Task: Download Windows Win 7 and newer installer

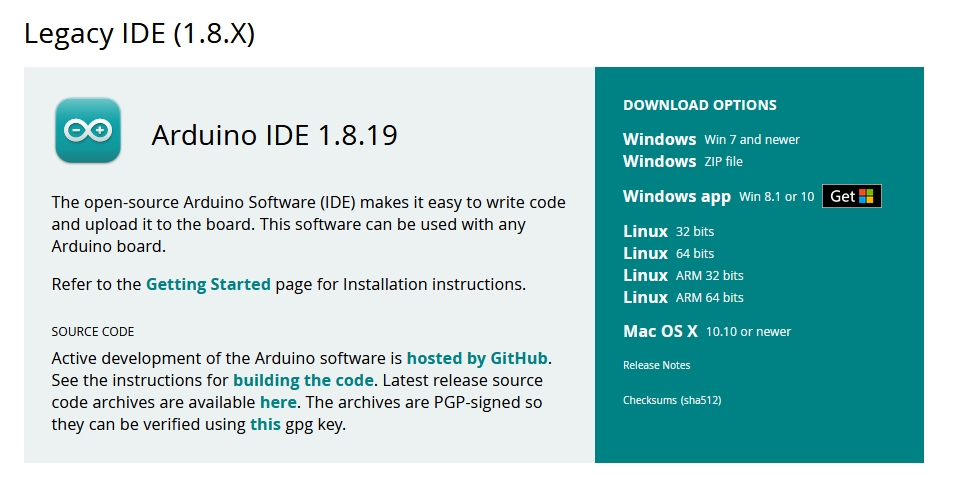Action: tap(711, 139)
